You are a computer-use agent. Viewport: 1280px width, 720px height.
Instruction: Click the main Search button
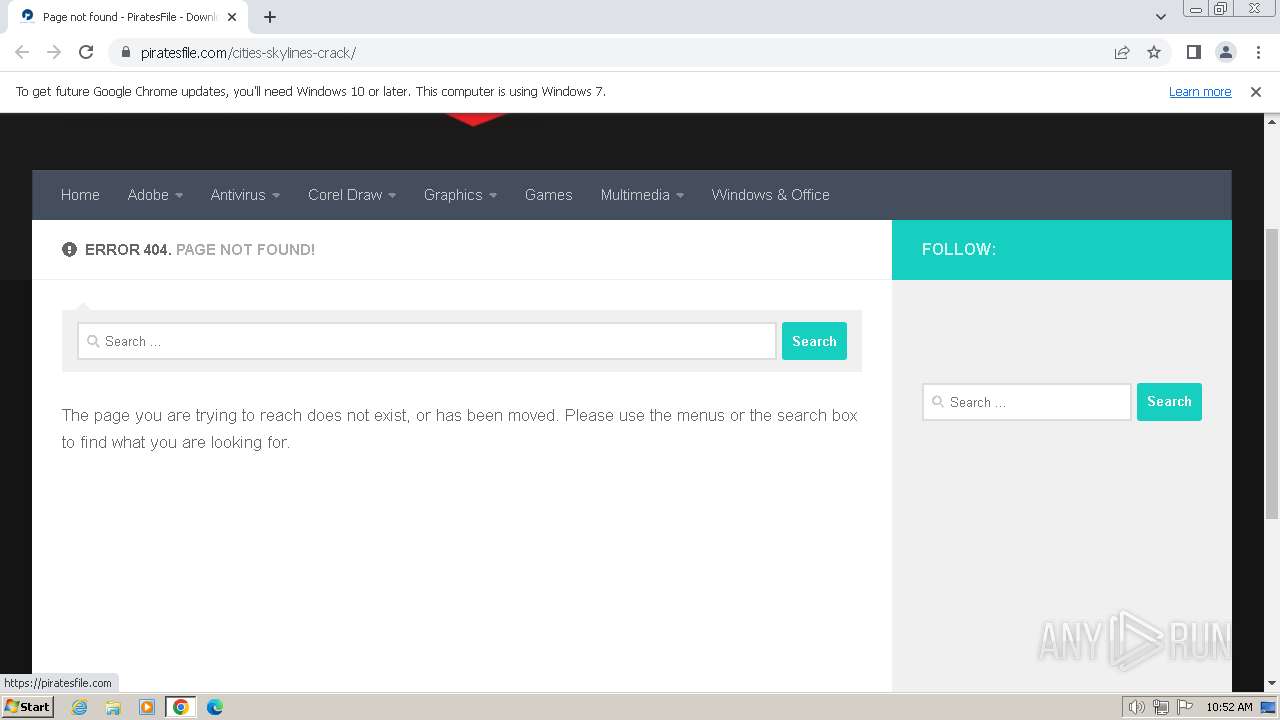point(814,341)
